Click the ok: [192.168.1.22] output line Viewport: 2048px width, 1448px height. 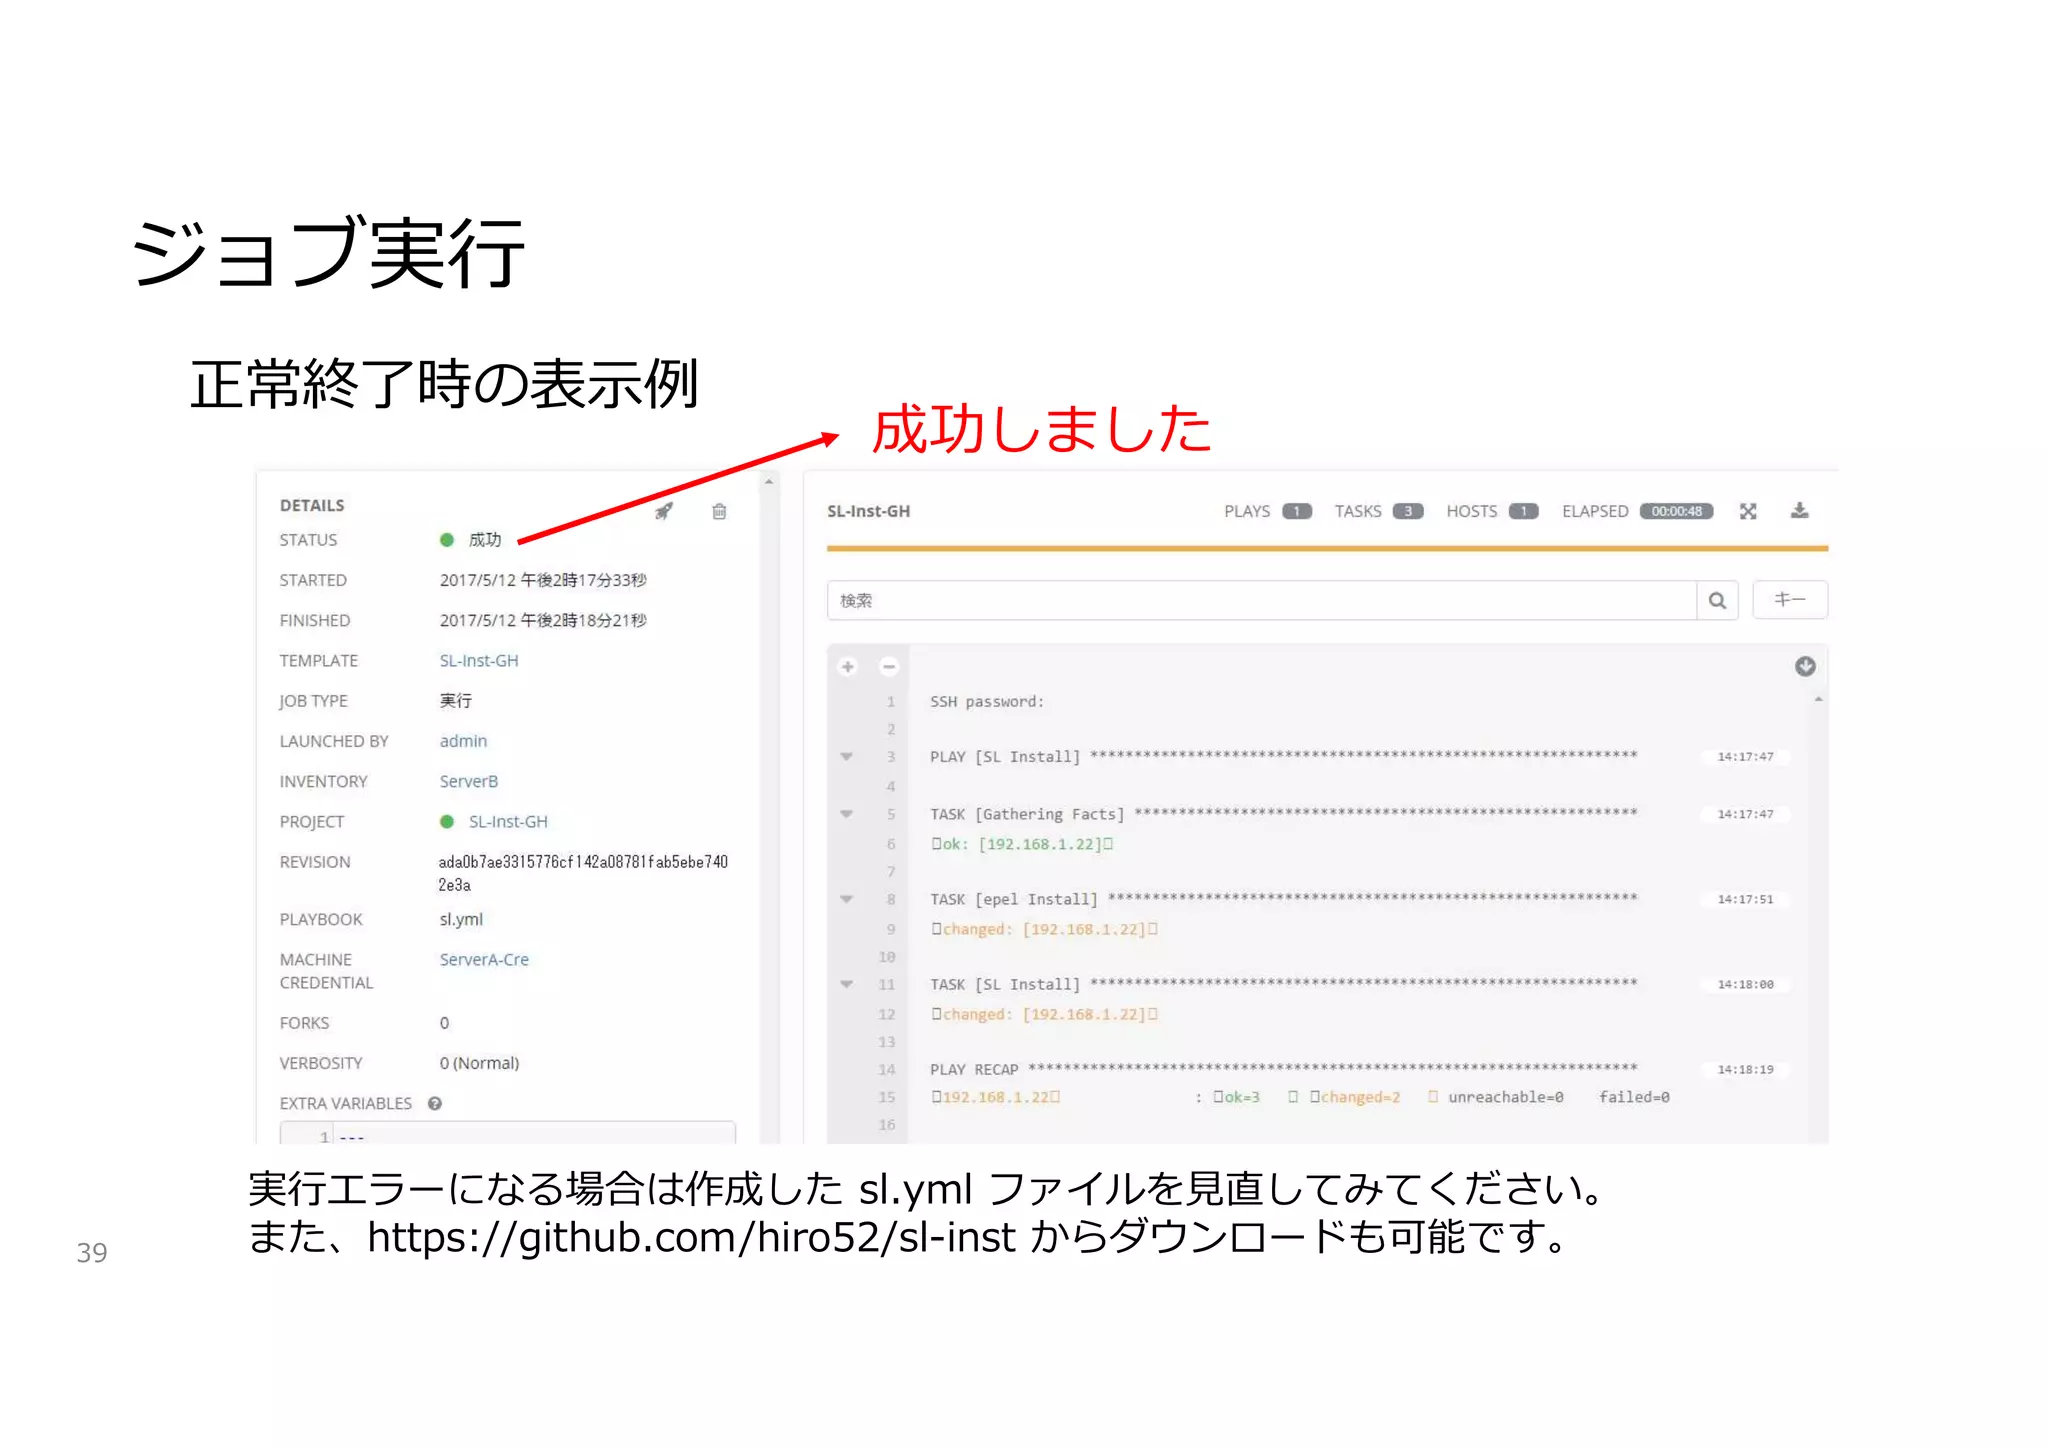point(1022,844)
